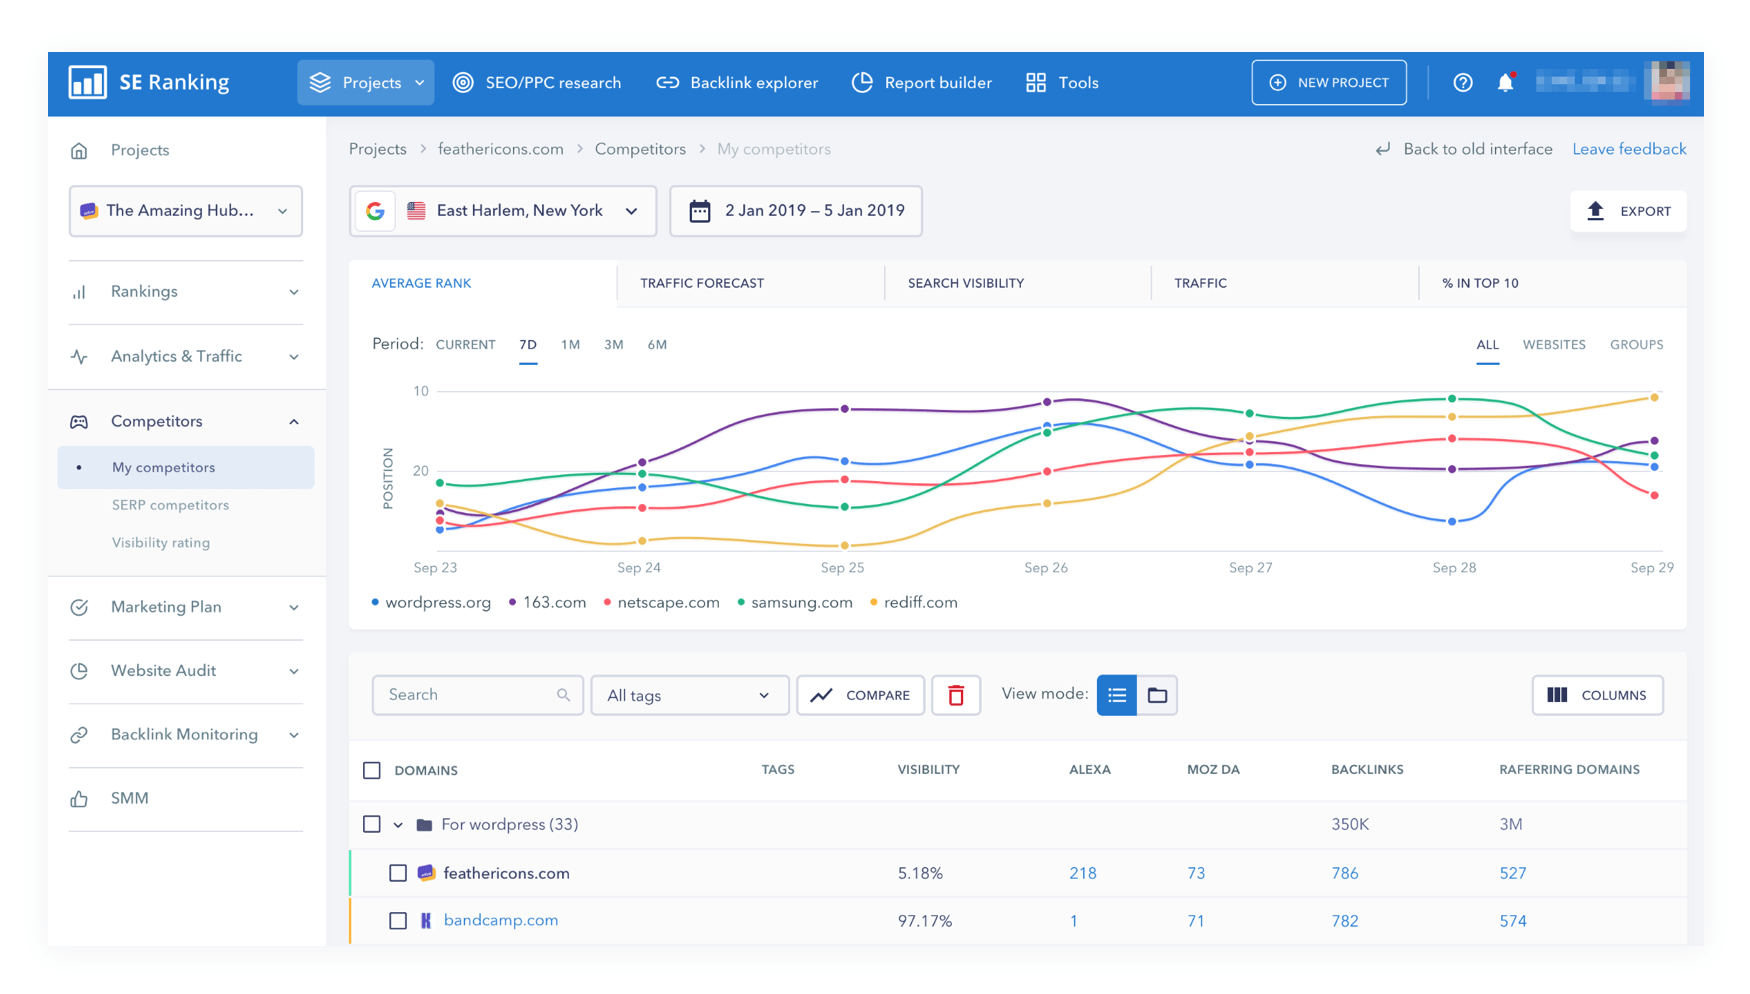Viewport: 1750px width, 994px height.
Task: Switch to the Traffic Forecast tab
Action: (702, 283)
